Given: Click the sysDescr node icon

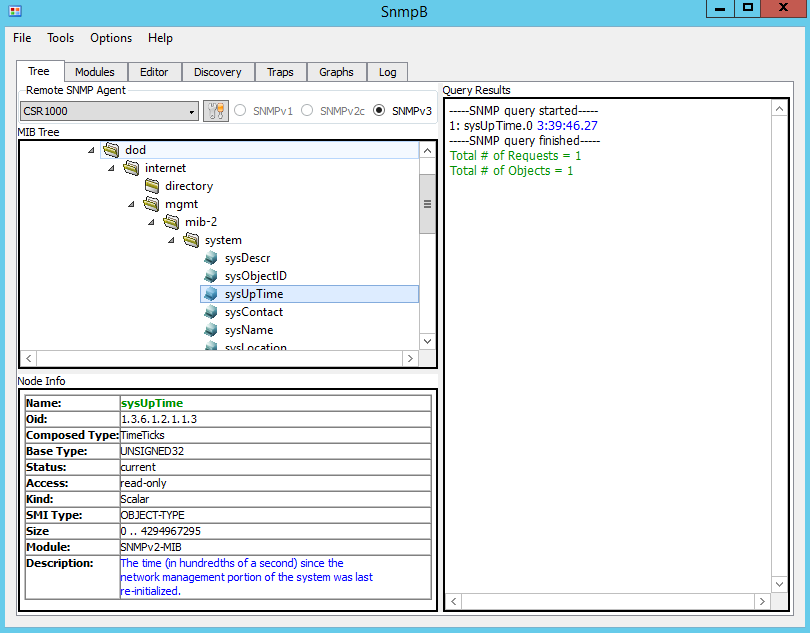Looking at the screenshot, I should 211,257.
